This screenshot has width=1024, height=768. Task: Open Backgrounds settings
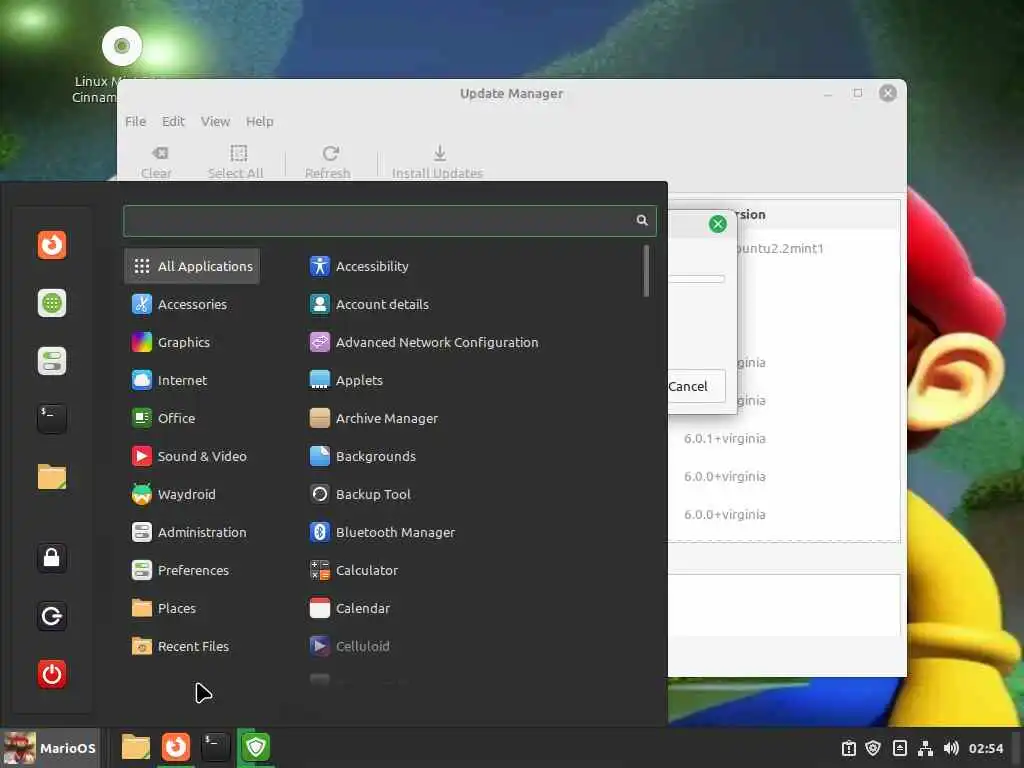click(363, 456)
